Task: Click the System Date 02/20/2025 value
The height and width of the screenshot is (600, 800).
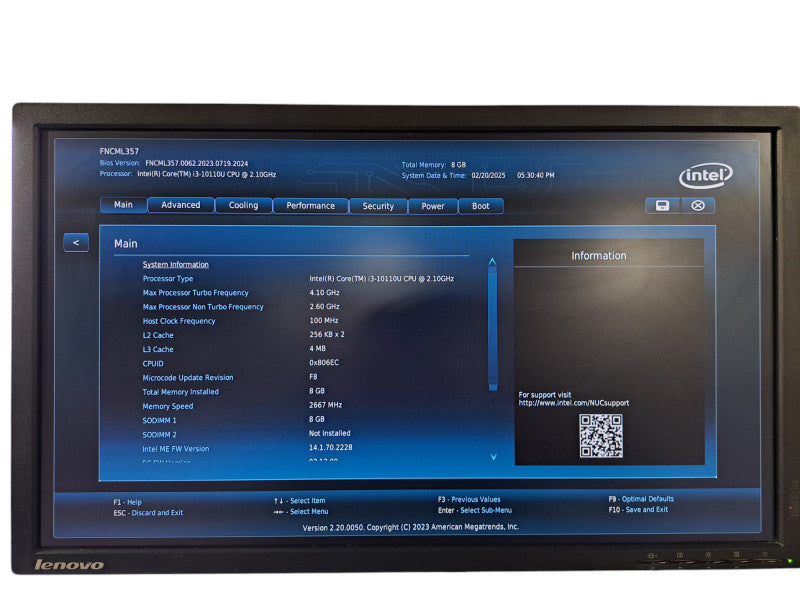Action: pos(488,176)
